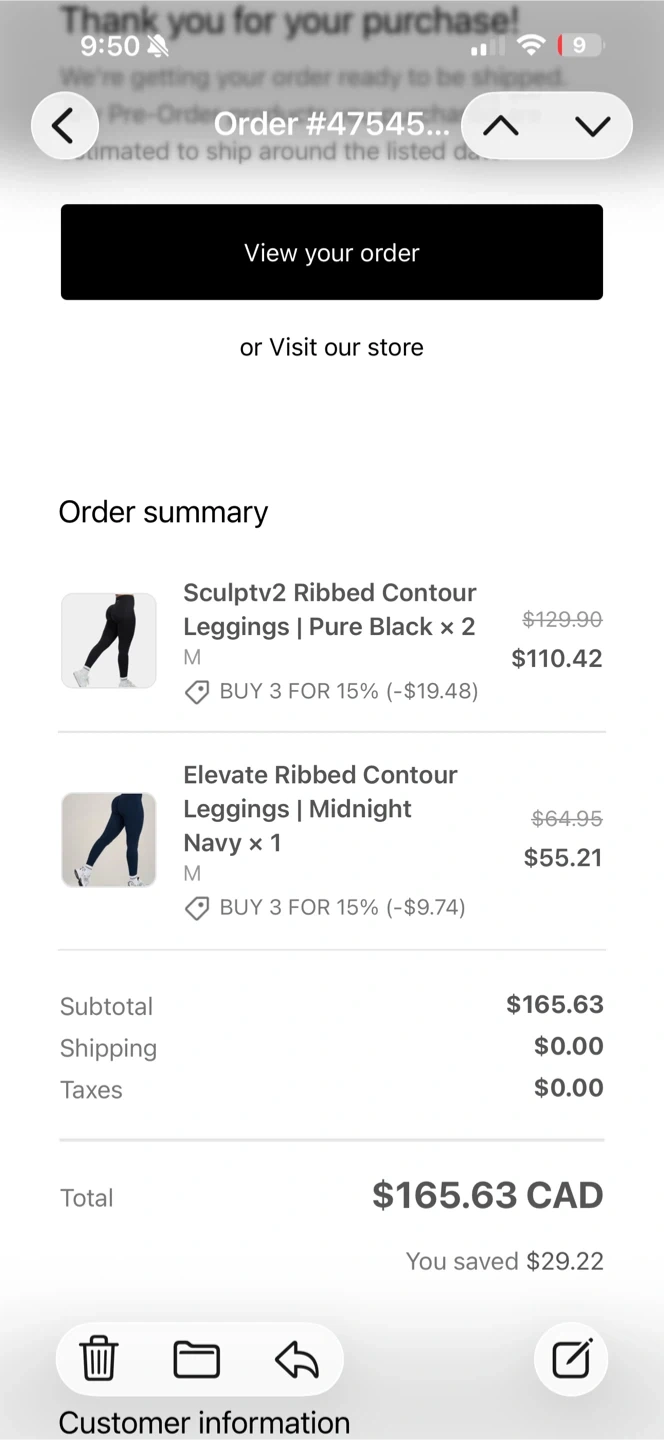Tap the $165.63 CAD total amount
664x1440 pixels.
[x=487, y=1195]
